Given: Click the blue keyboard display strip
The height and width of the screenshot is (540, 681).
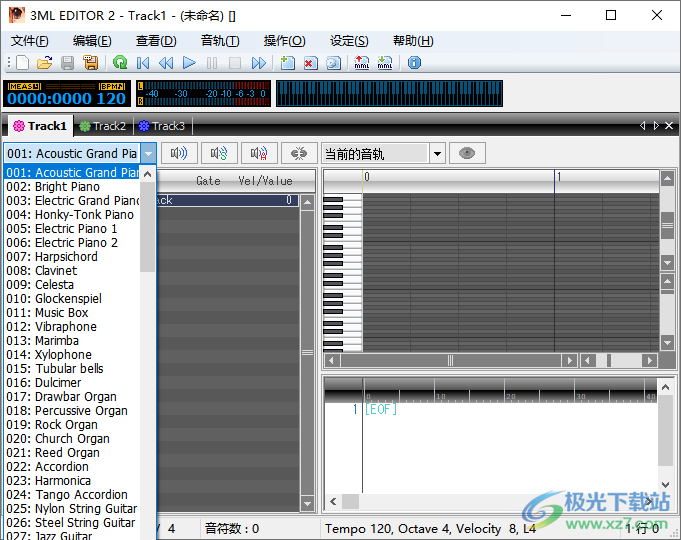Looking at the screenshot, I should click(x=390, y=93).
